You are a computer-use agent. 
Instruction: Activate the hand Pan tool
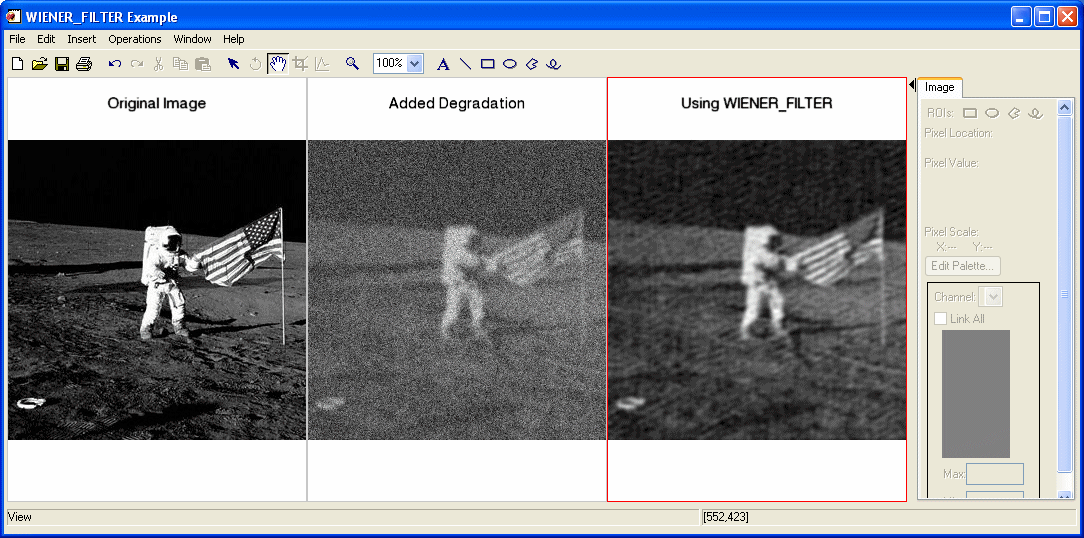click(278, 64)
